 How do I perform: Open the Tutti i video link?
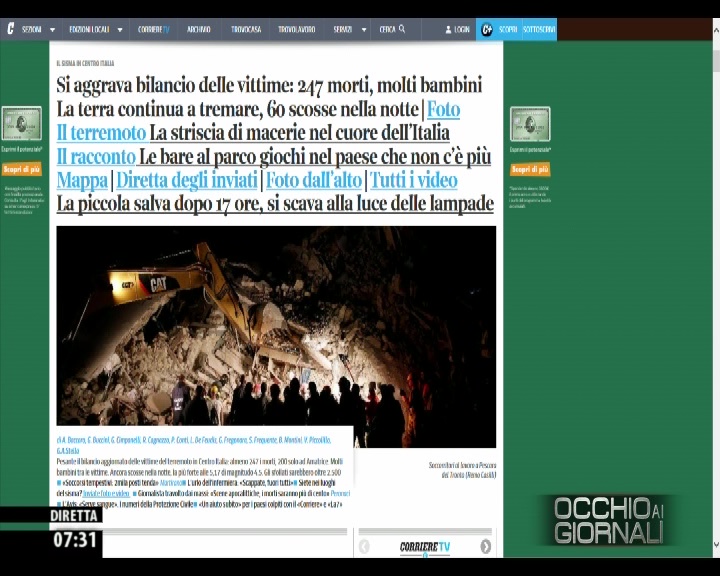[x=414, y=180]
